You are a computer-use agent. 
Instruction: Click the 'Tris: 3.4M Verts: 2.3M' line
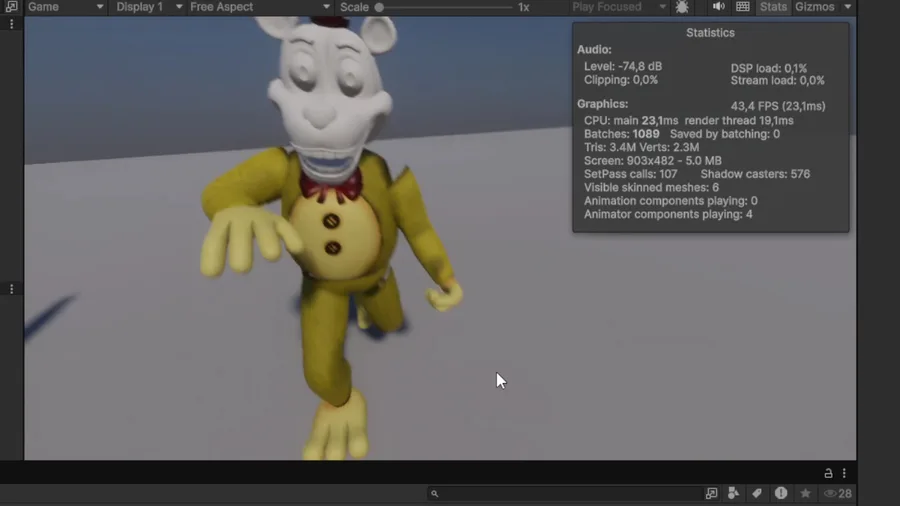point(641,147)
